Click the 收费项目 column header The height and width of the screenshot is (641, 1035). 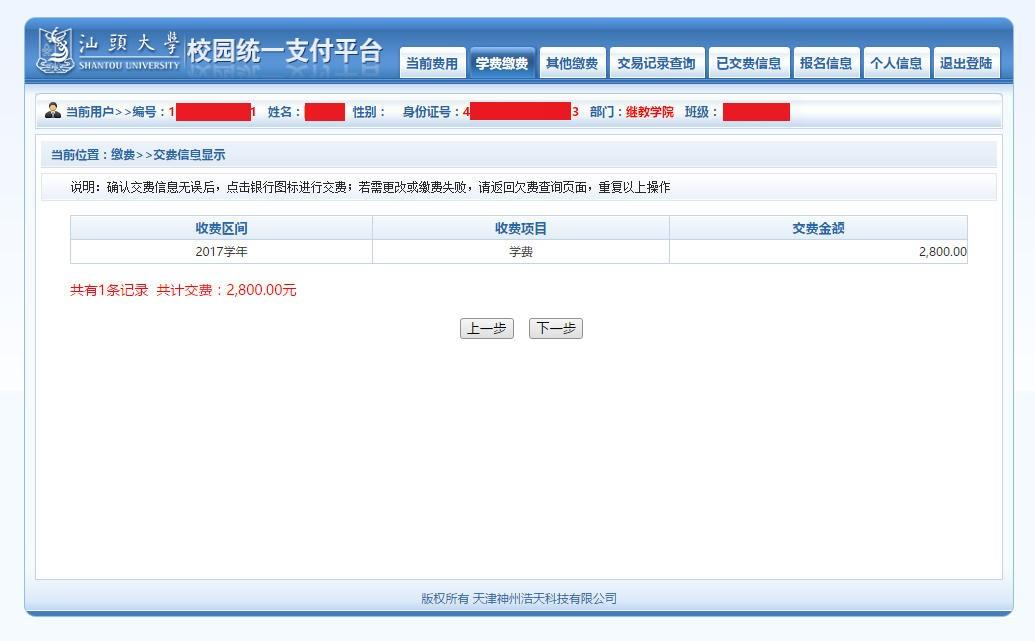tap(521, 228)
